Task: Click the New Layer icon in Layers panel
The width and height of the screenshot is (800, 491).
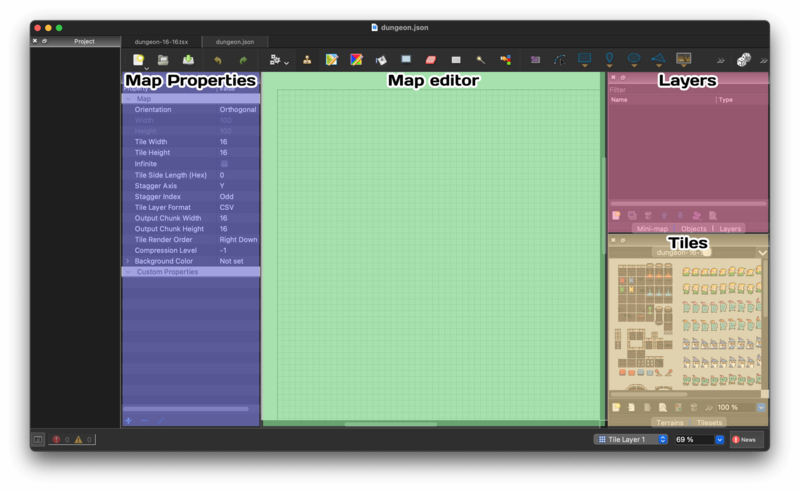Action: click(x=616, y=215)
